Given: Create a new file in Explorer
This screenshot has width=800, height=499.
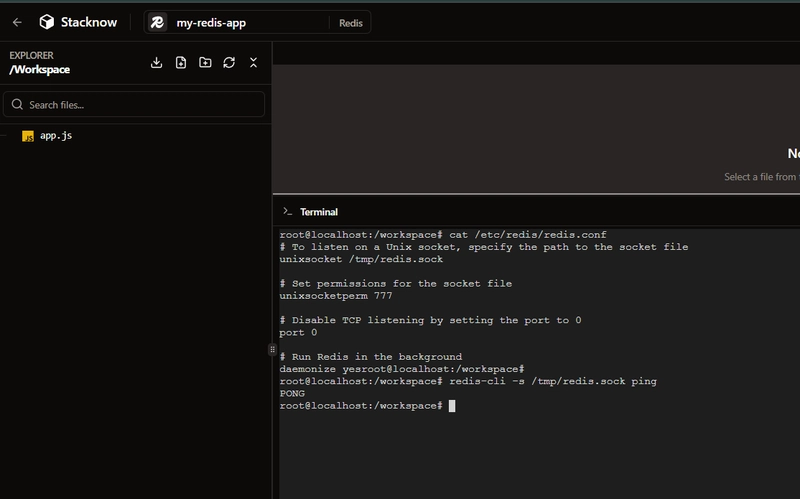Looking at the screenshot, I should coord(181,62).
